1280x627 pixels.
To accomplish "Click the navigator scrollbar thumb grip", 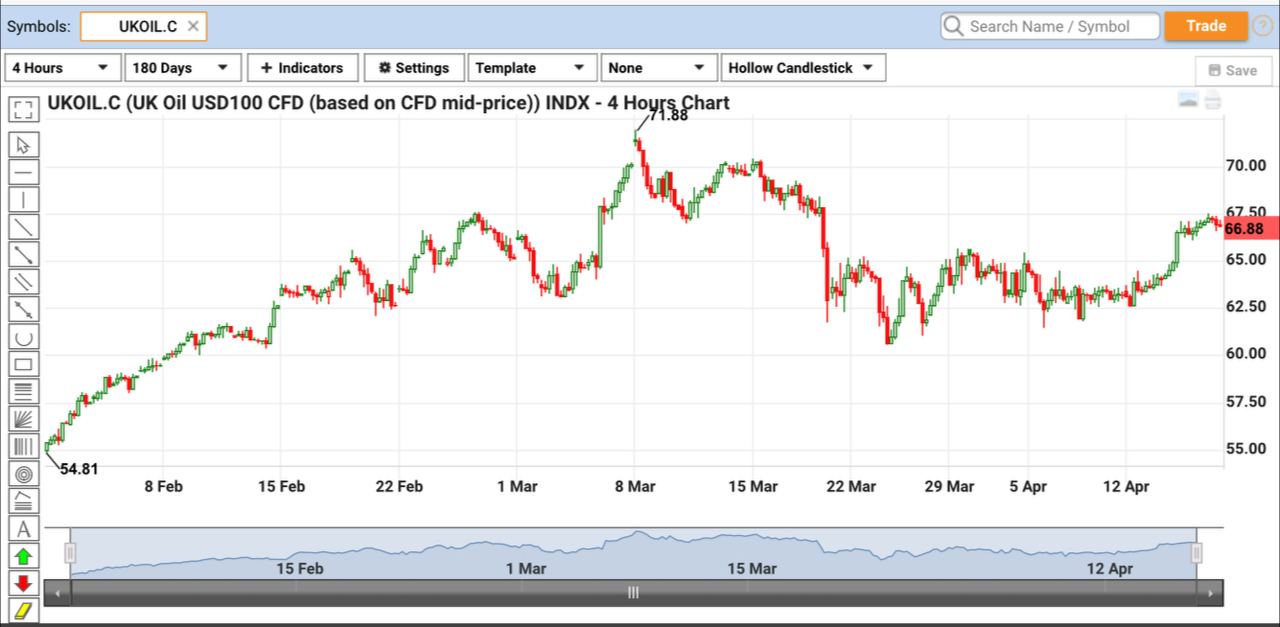I will [633, 593].
